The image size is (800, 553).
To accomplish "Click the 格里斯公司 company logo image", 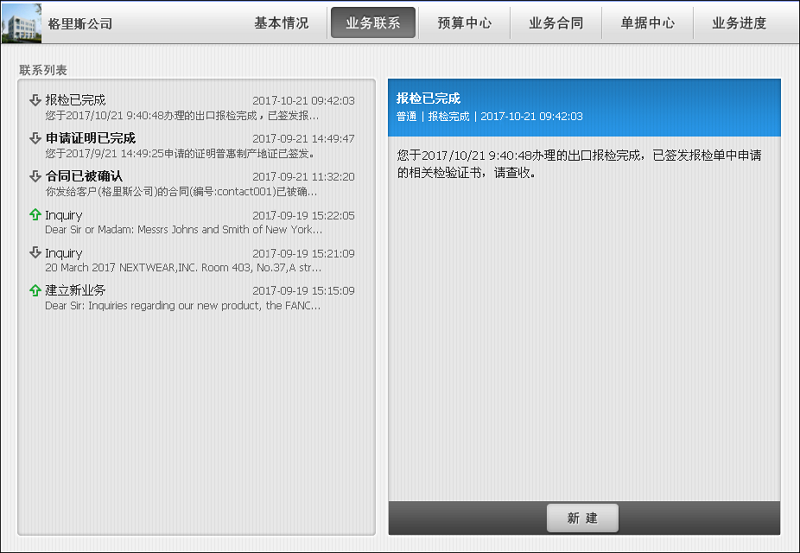I will pos(22,23).
